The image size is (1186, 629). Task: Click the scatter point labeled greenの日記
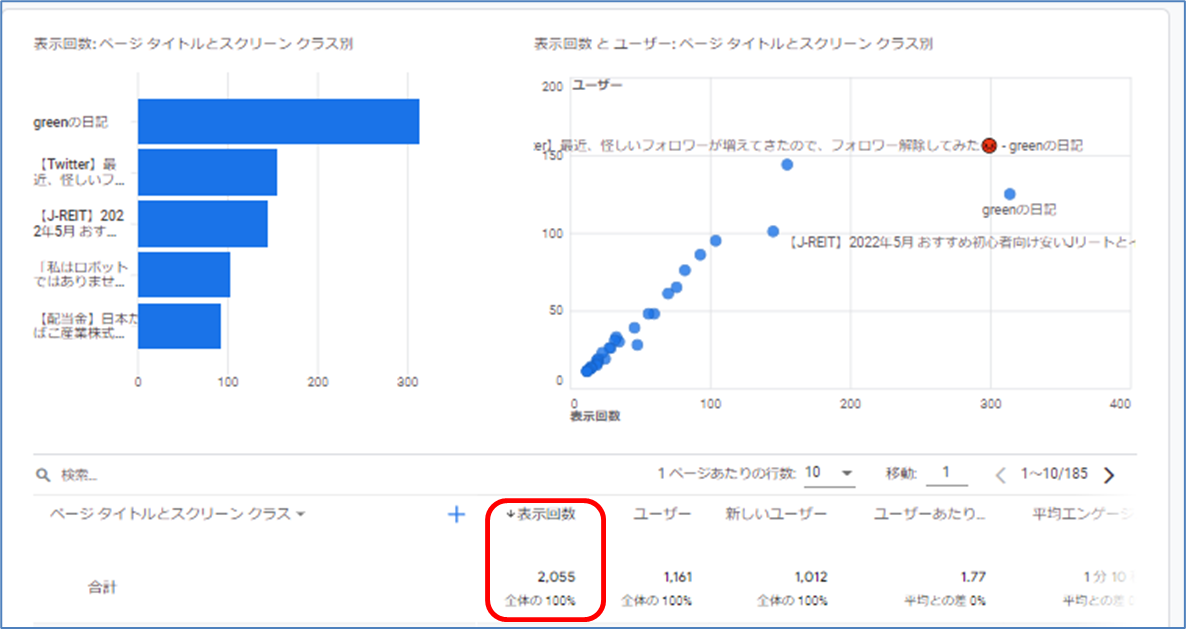click(x=1009, y=194)
